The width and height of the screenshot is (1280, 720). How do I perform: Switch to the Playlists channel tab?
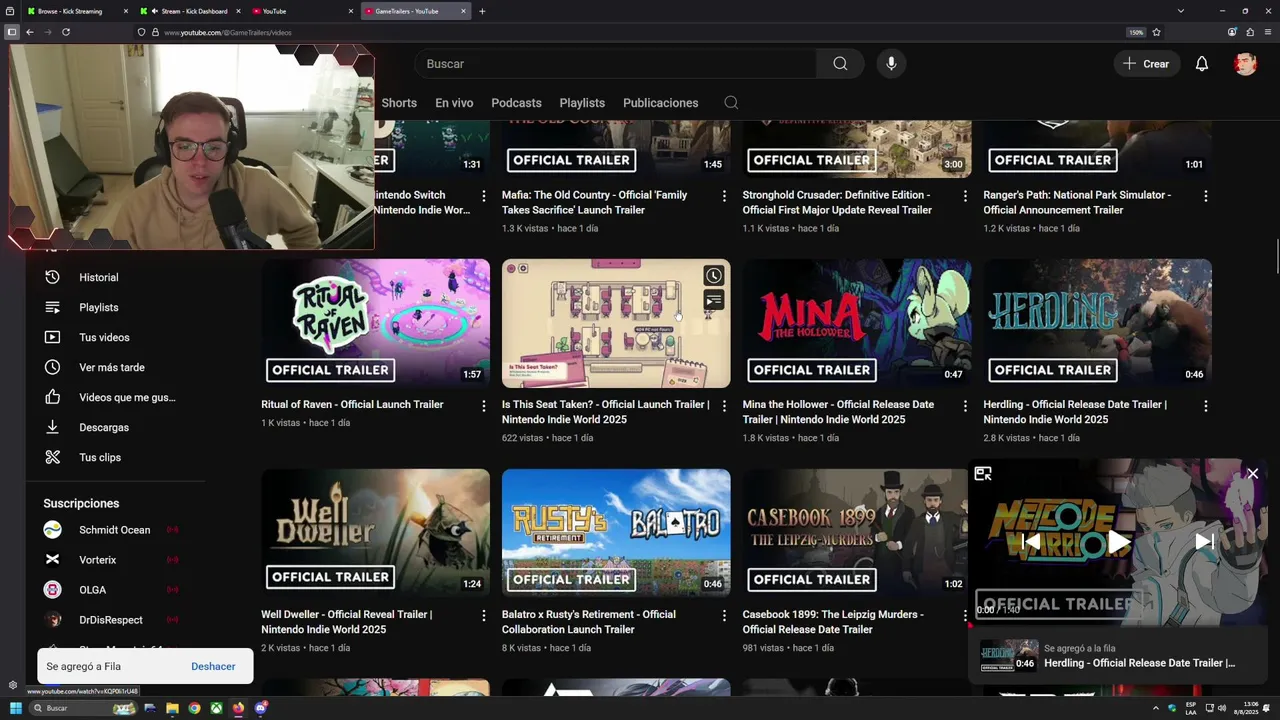coord(582,103)
